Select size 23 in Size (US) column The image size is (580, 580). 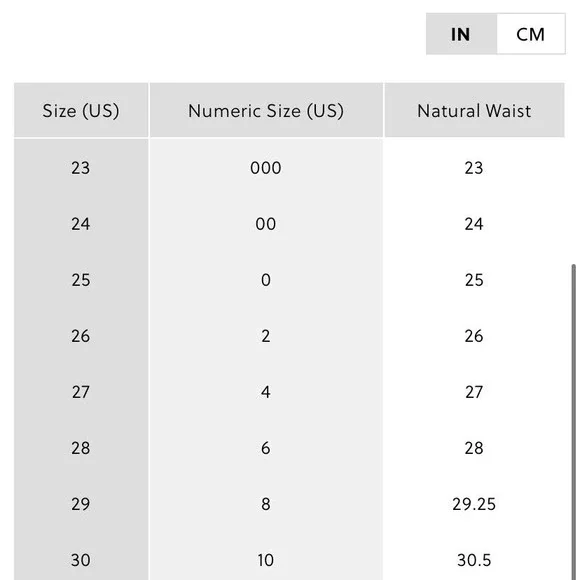81,168
